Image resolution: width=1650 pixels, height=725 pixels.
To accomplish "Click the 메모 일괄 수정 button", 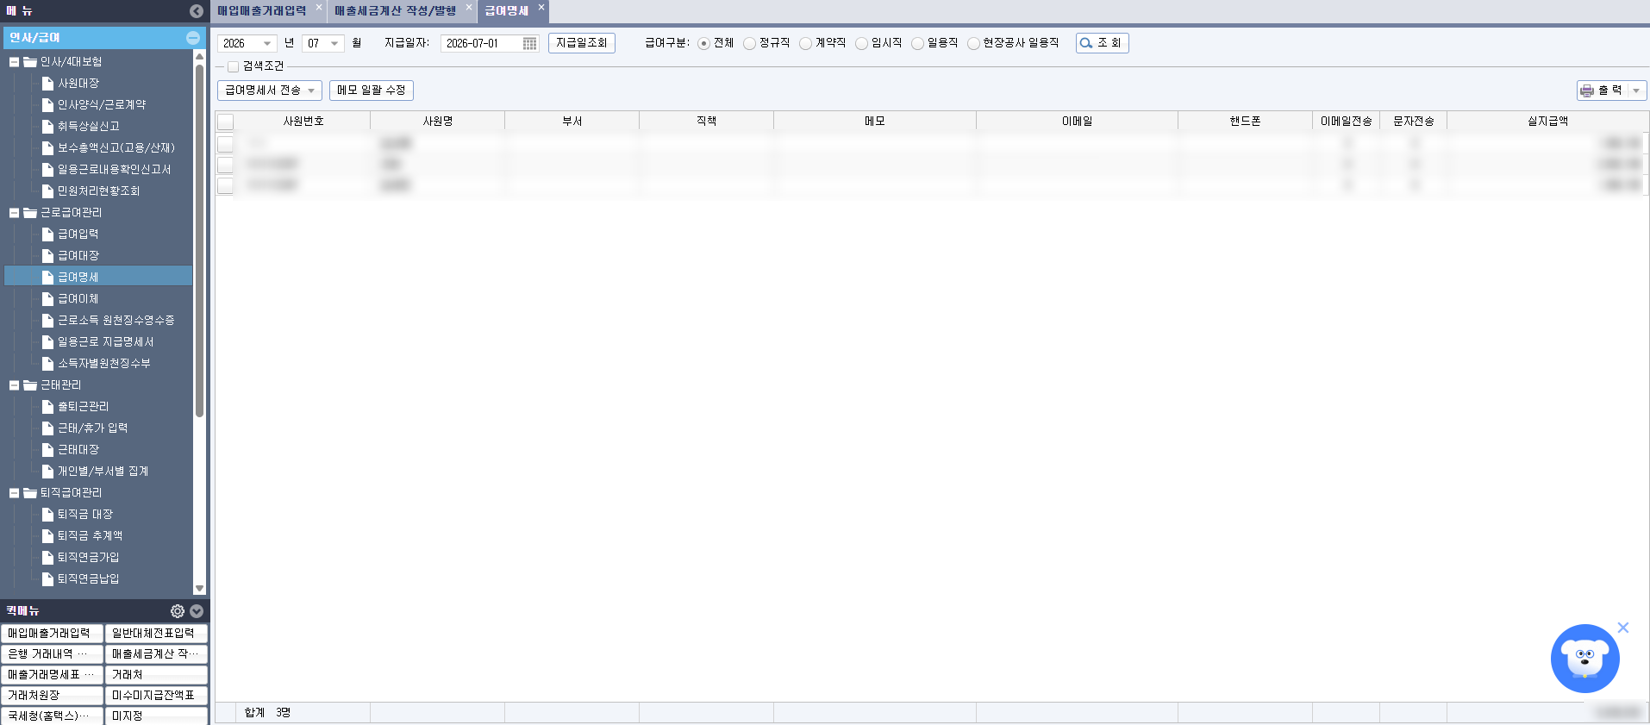I will point(371,90).
